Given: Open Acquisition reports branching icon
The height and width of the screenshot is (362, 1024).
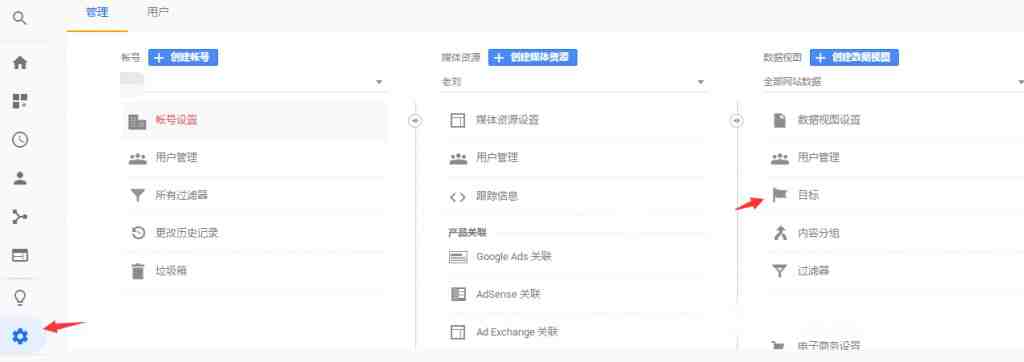Looking at the screenshot, I should point(20,216).
